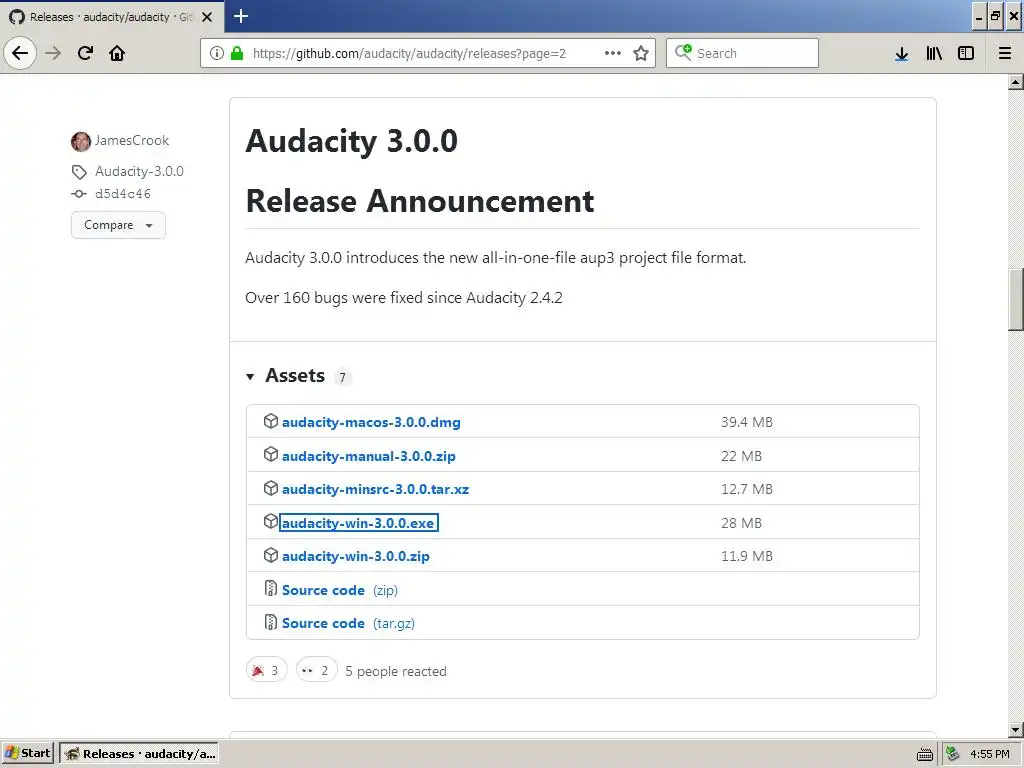
Task: Go back to the previous page
Action: (x=20, y=53)
